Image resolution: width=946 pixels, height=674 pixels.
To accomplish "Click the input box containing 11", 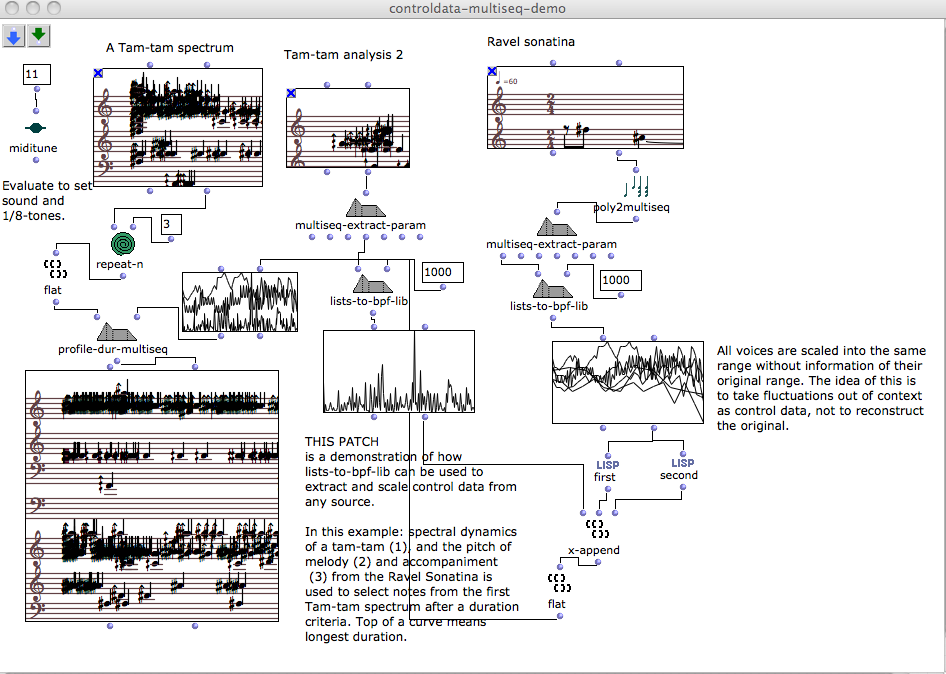I will (x=37, y=75).
